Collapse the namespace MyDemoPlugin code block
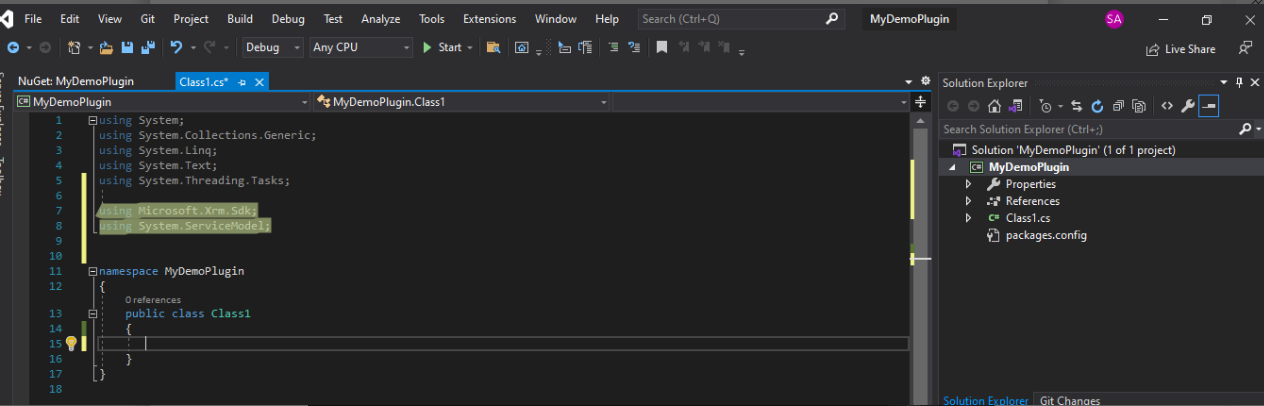This screenshot has width=1264, height=406. 93,271
